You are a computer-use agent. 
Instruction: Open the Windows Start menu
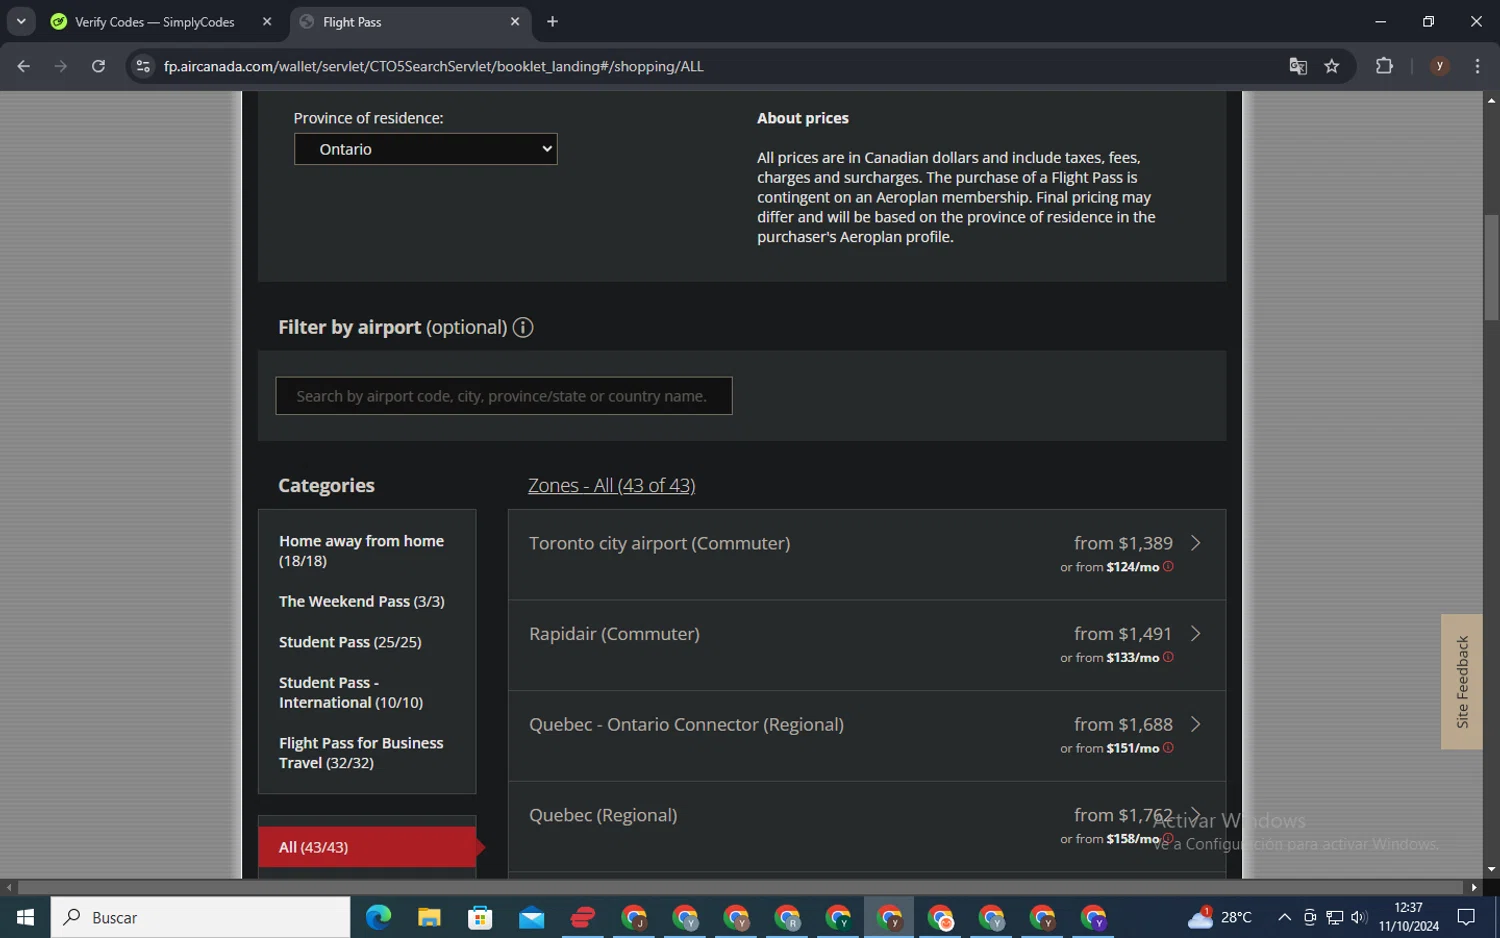click(x=25, y=917)
